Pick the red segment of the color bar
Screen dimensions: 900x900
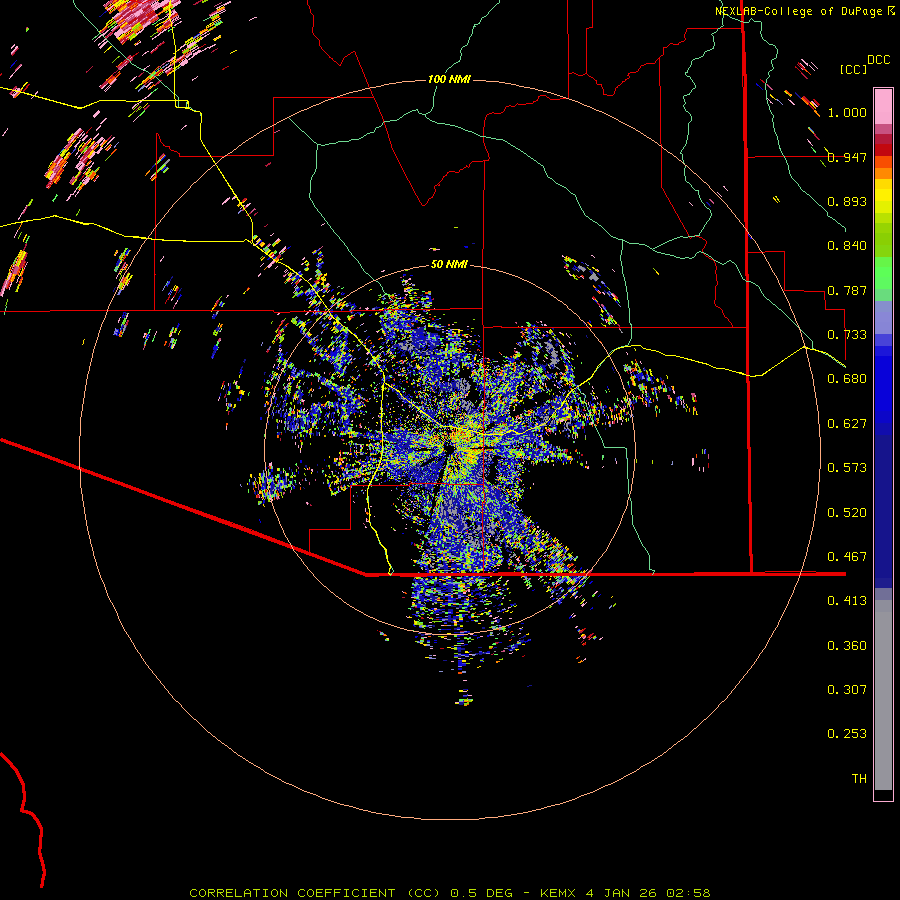click(883, 150)
